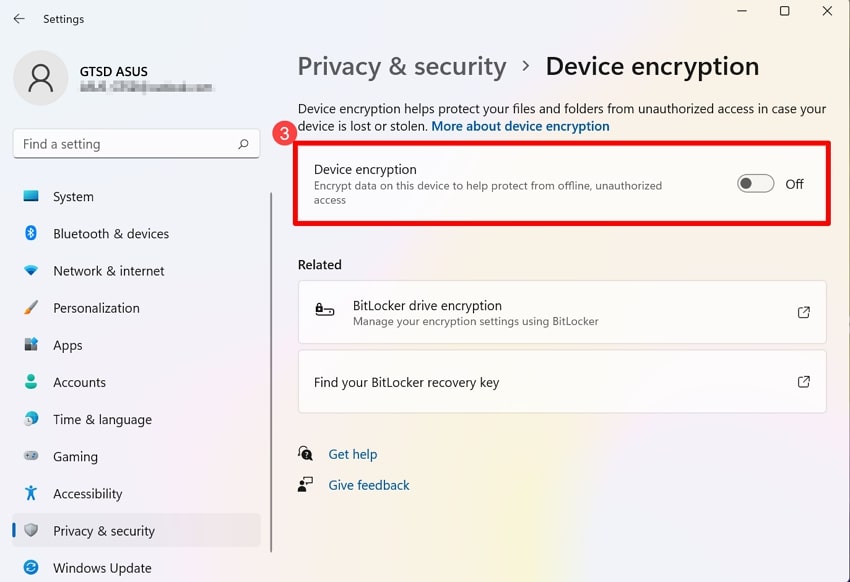850x582 pixels.
Task: Click the Accessibility settings entry
Action: (x=88, y=493)
